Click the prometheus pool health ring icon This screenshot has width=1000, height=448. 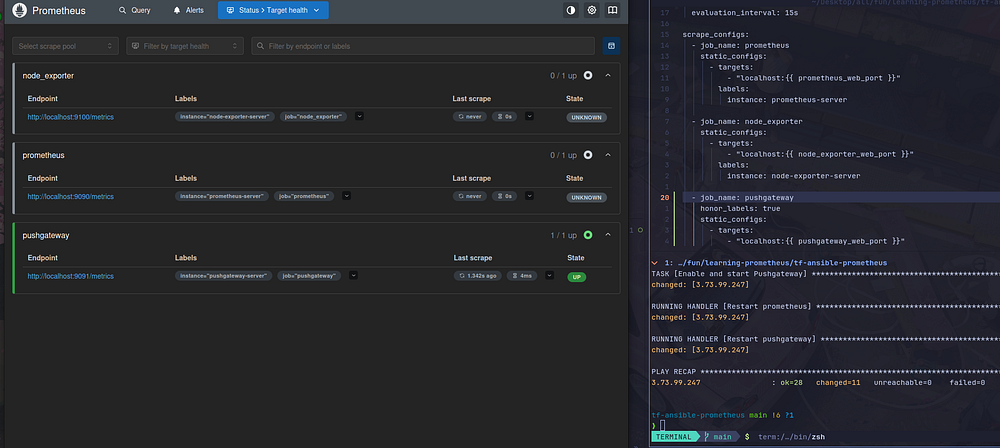pyautogui.click(x=588, y=155)
